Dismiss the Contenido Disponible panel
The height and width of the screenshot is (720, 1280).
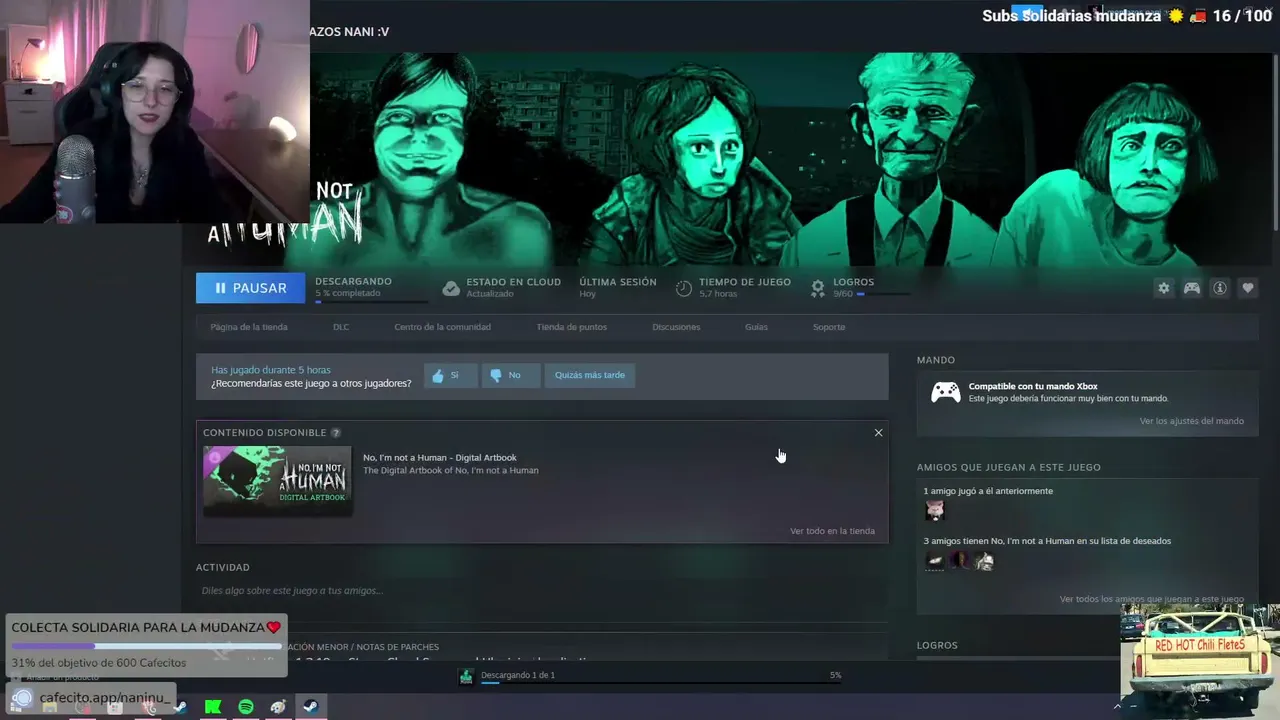[878, 433]
